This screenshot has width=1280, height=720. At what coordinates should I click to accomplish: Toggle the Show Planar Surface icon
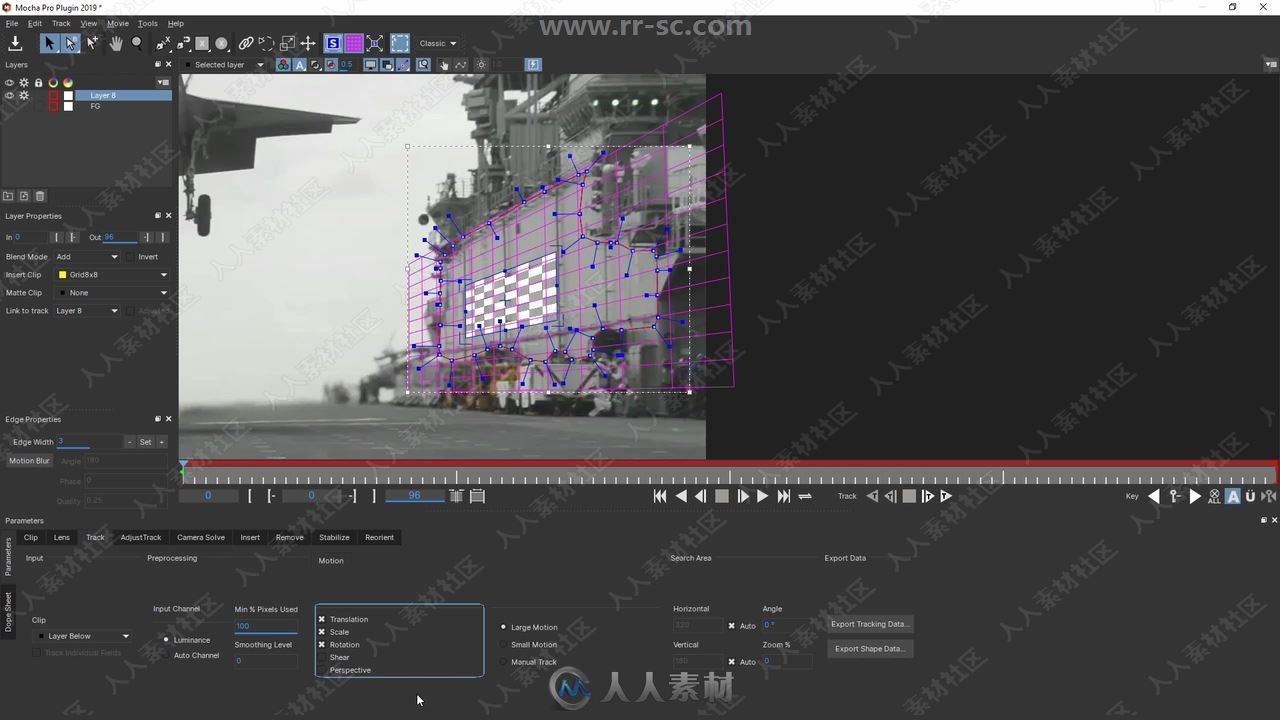(x=333, y=43)
